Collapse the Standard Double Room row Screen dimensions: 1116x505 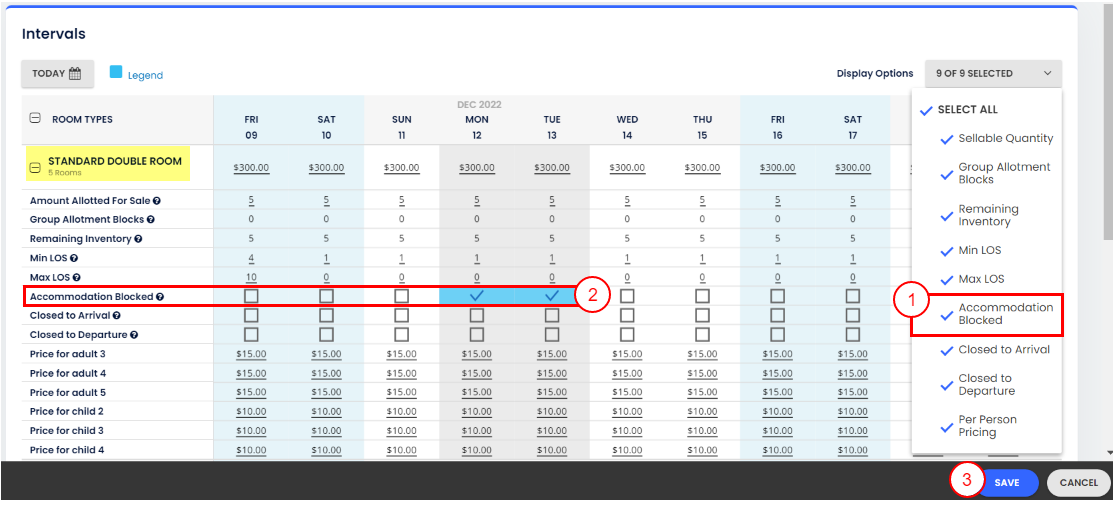click(35, 168)
